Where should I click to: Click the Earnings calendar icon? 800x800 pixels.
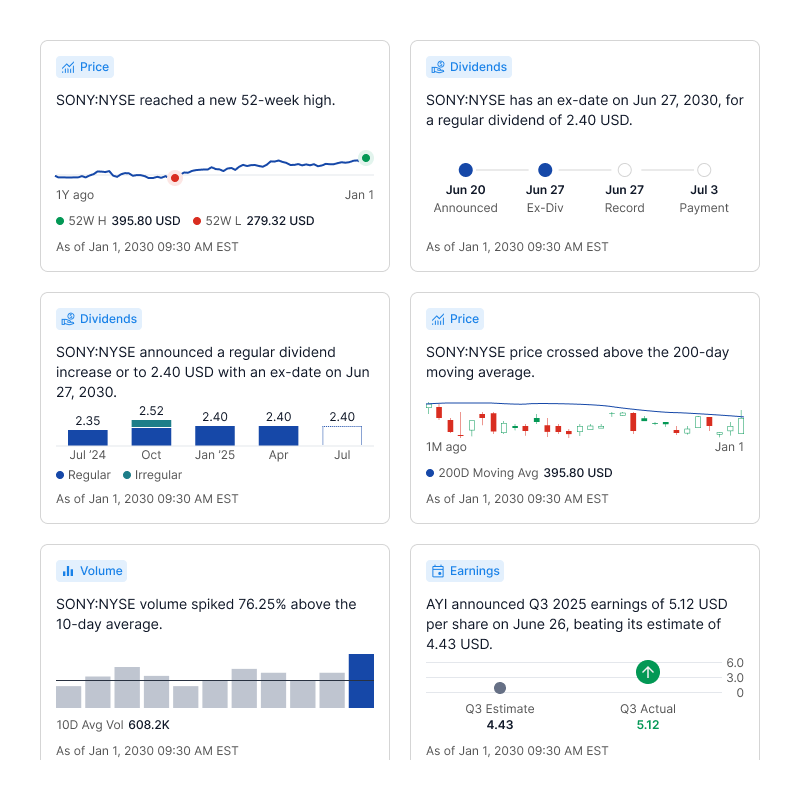pos(438,571)
